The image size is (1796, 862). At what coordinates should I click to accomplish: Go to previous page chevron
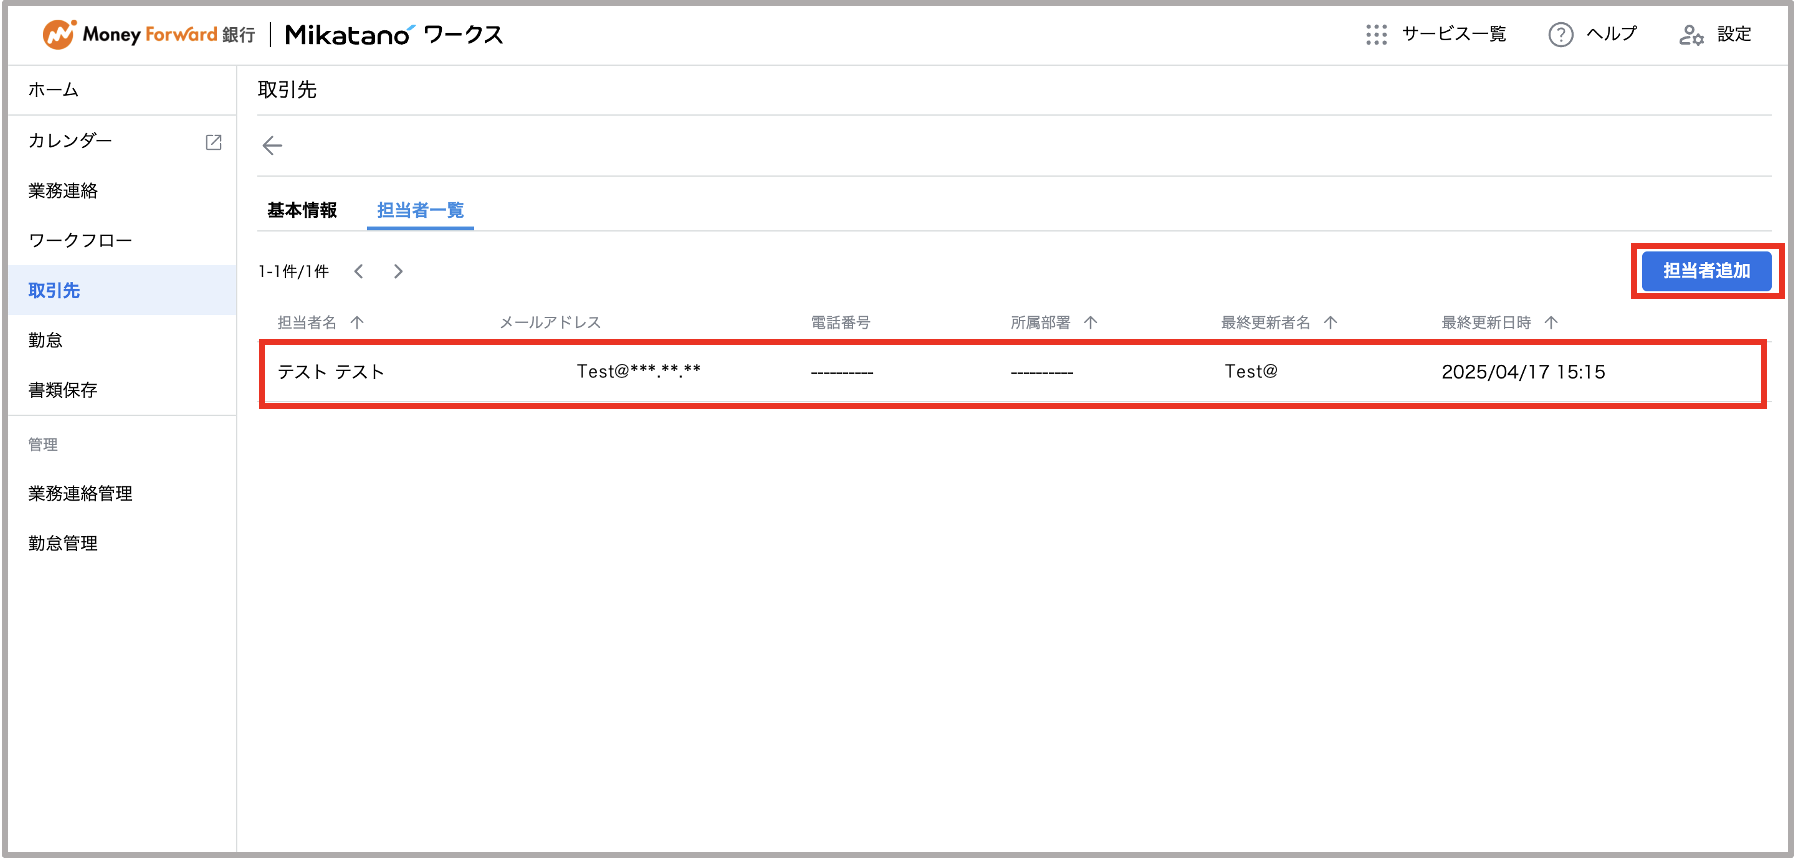(x=359, y=271)
